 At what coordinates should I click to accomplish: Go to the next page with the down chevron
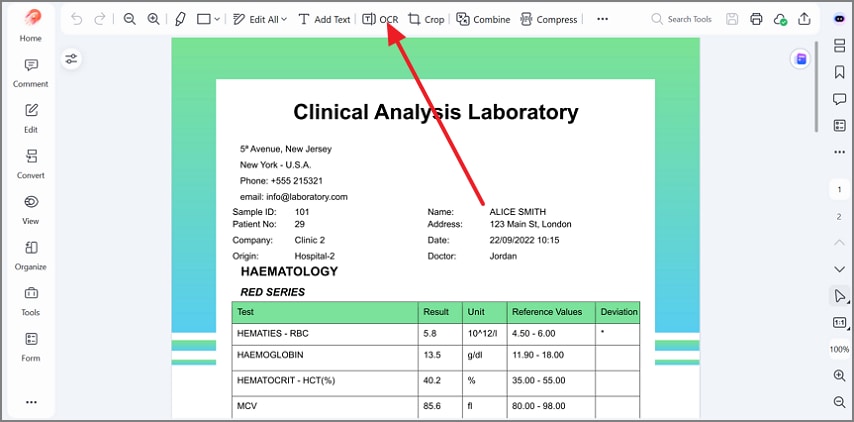pyautogui.click(x=839, y=269)
